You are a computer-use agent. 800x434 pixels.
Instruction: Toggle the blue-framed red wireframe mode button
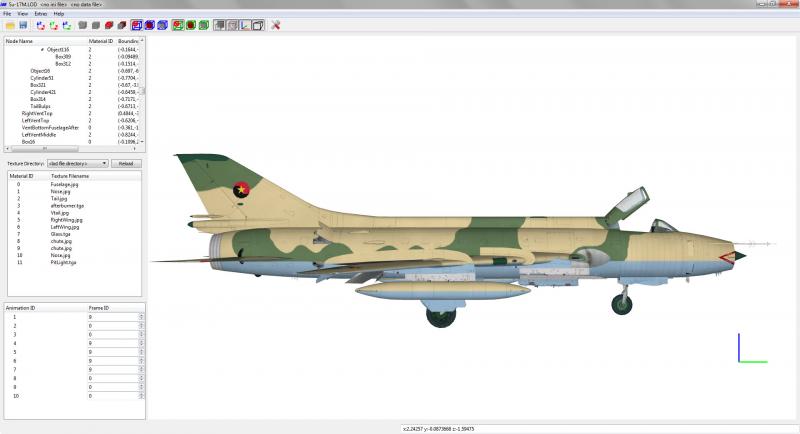click(x=137, y=25)
